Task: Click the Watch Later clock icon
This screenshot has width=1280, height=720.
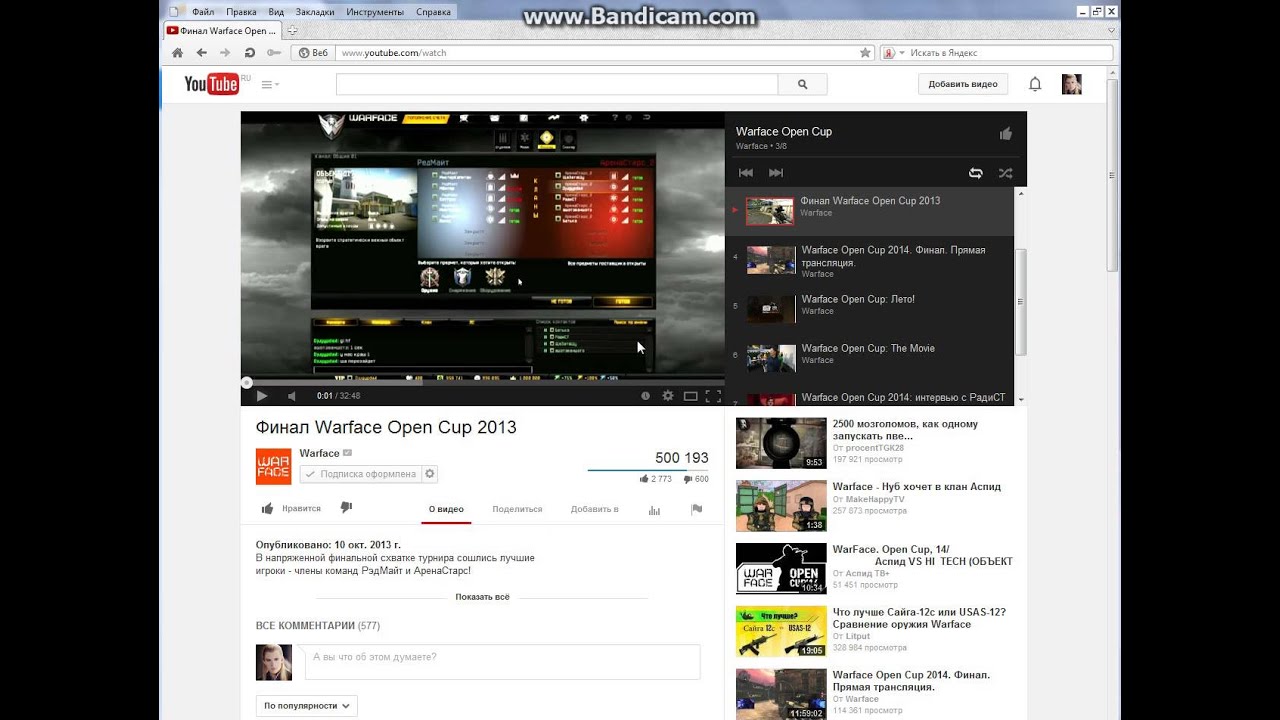Action: (645, 396)
